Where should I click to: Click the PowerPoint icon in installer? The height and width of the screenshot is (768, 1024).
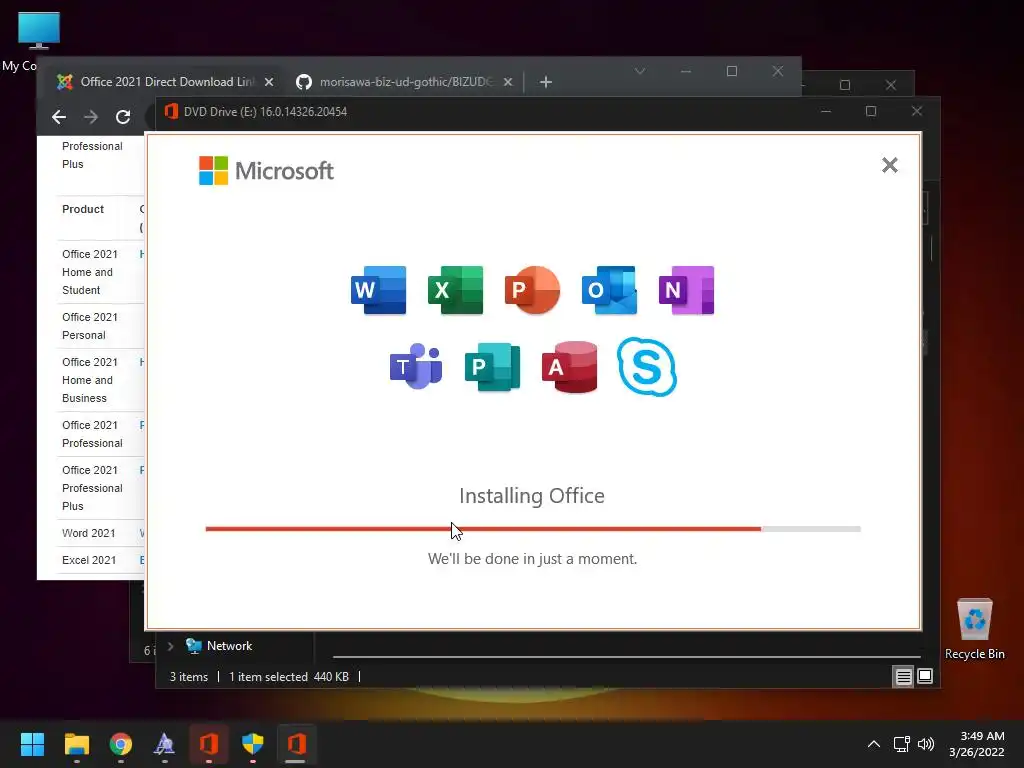tap(532, 290)
